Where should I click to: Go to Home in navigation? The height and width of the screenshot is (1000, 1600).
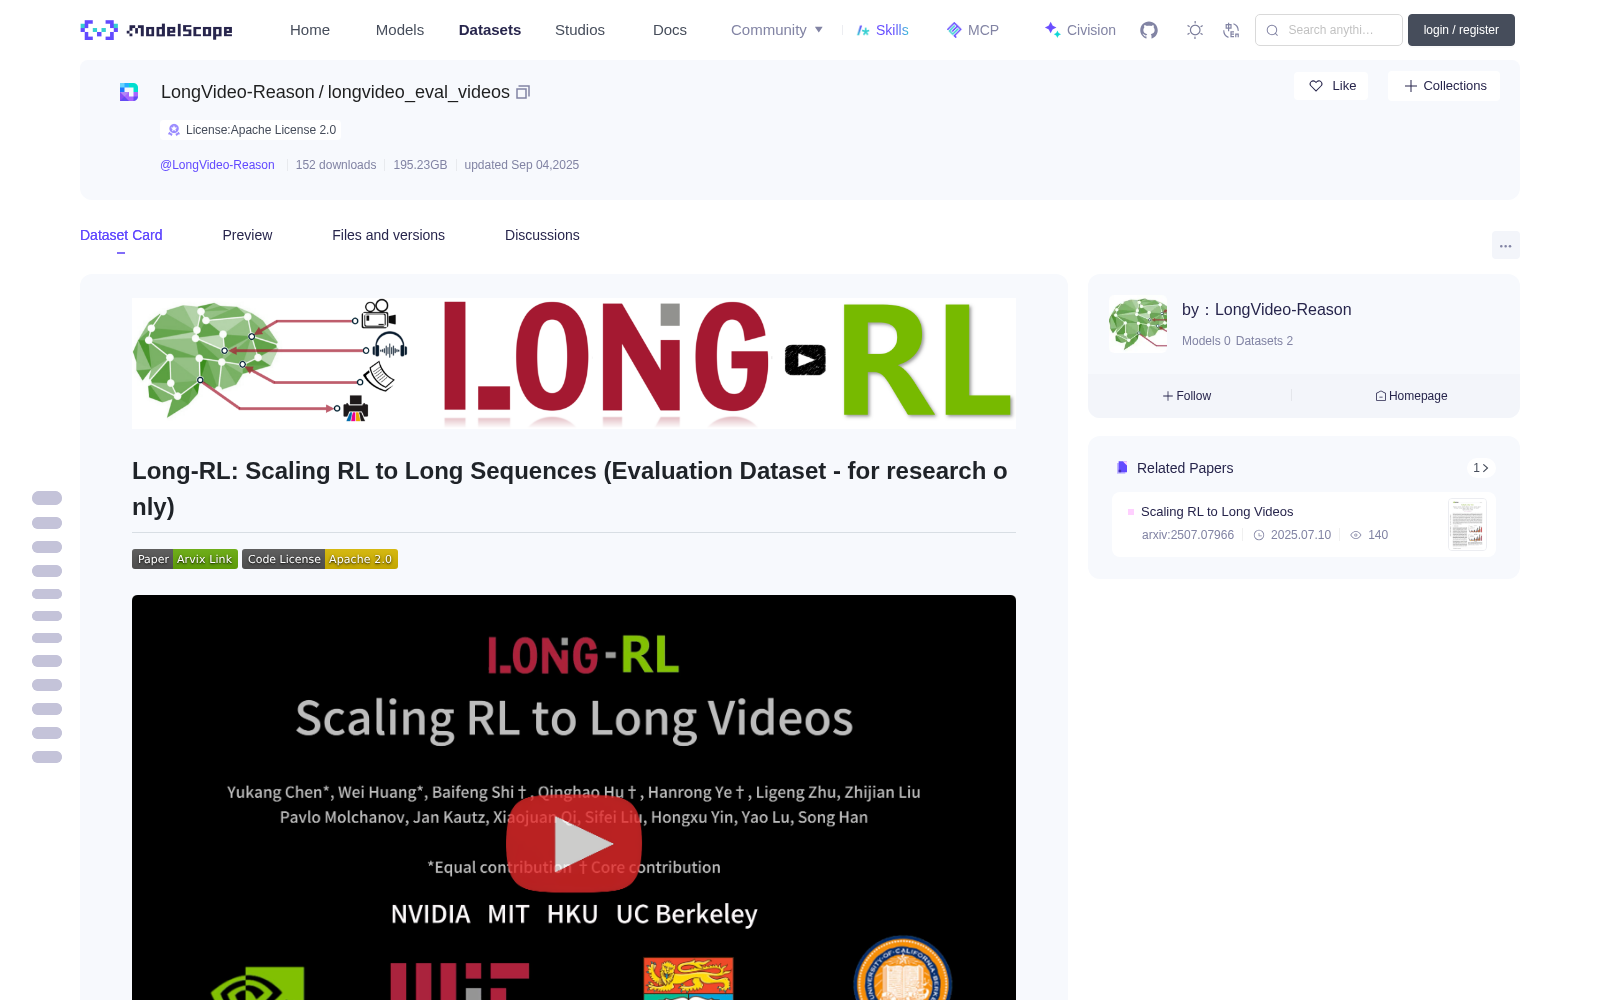(310, 30)
